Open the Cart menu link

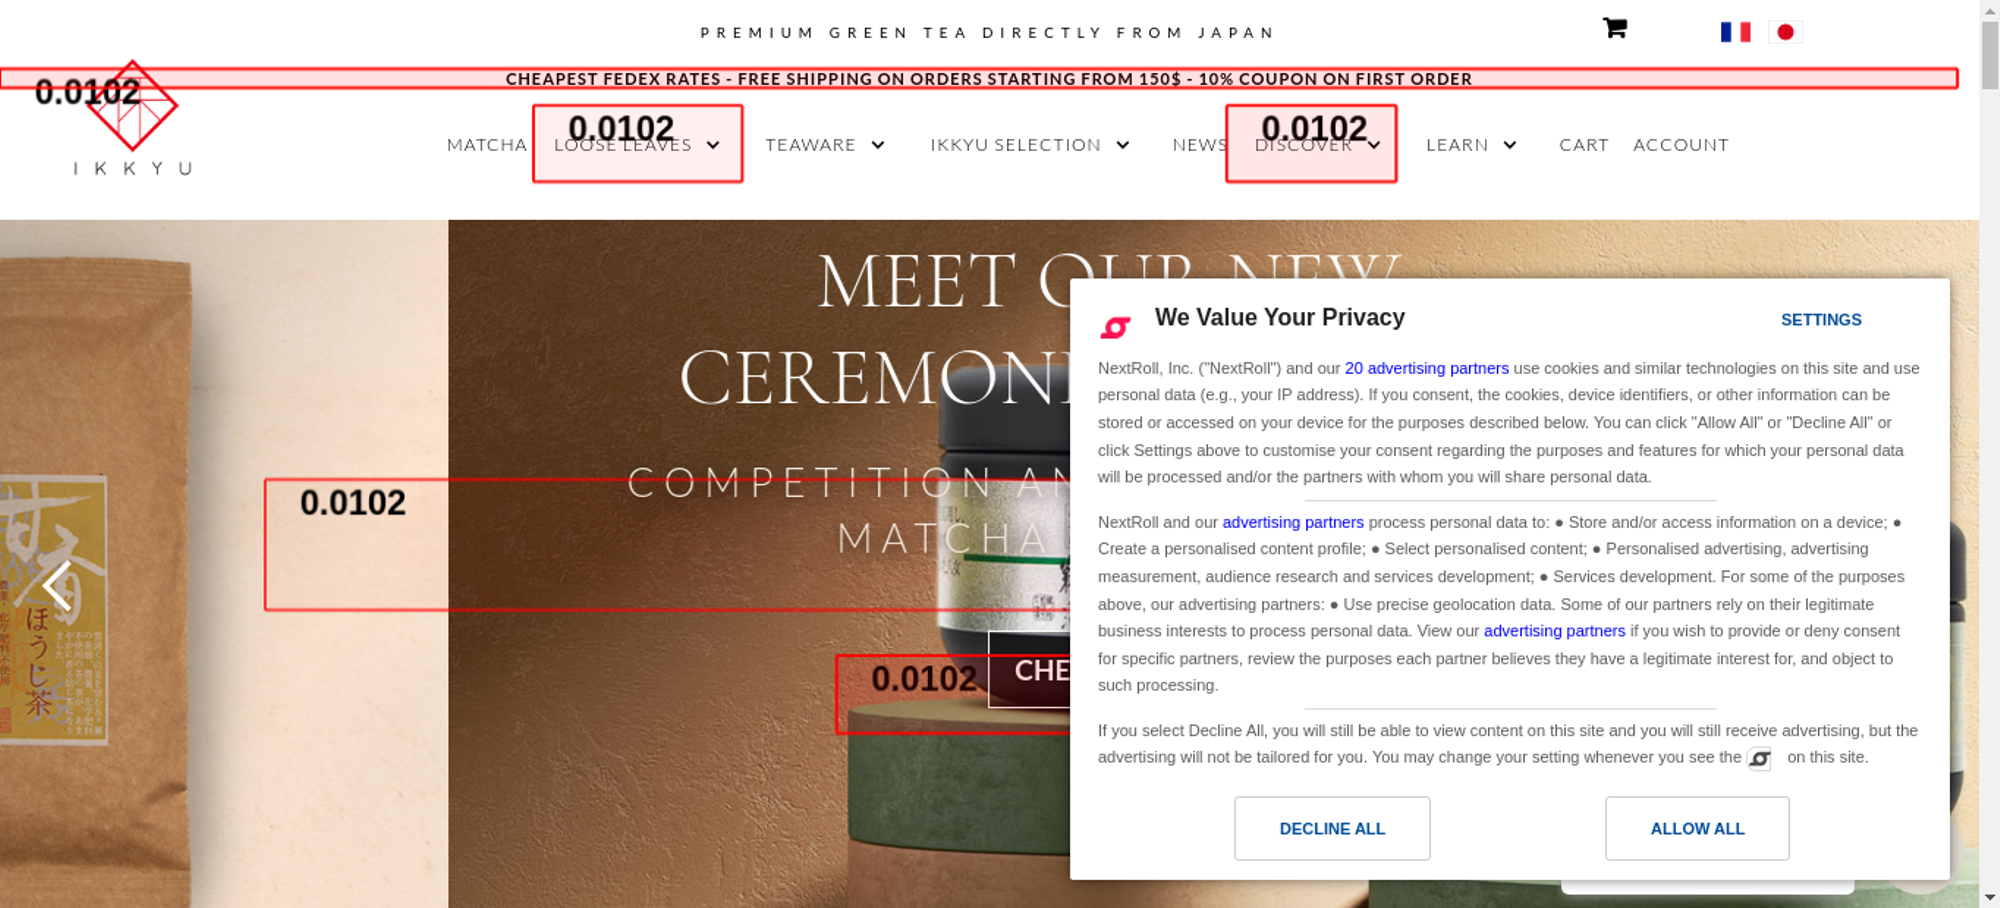tap(1583, 145)
